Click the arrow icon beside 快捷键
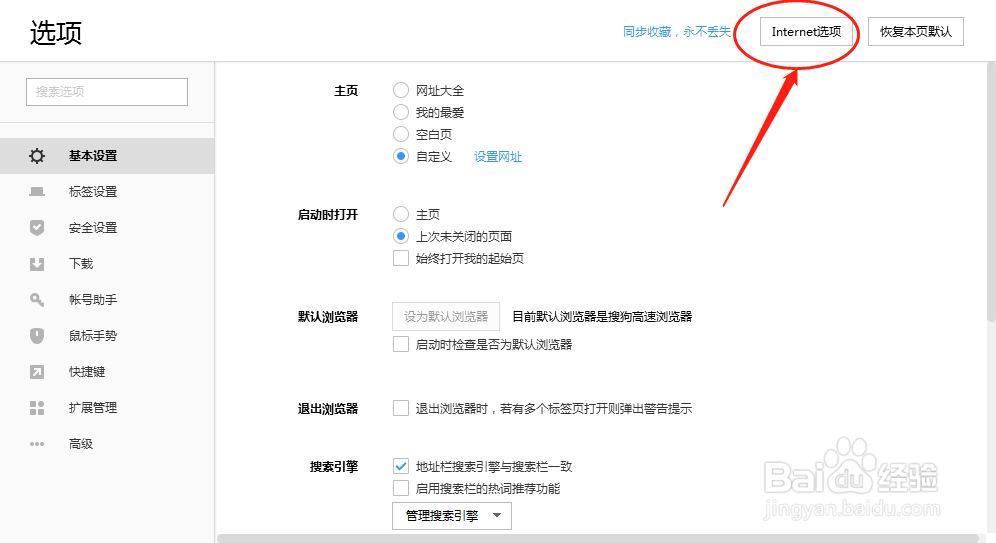The height and width of the screenshot is (543, 996). (x=37, y=372)
